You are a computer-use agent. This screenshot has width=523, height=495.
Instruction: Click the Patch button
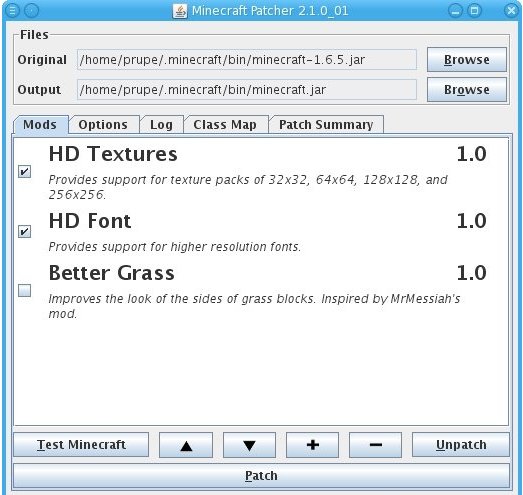pos(261,476)
